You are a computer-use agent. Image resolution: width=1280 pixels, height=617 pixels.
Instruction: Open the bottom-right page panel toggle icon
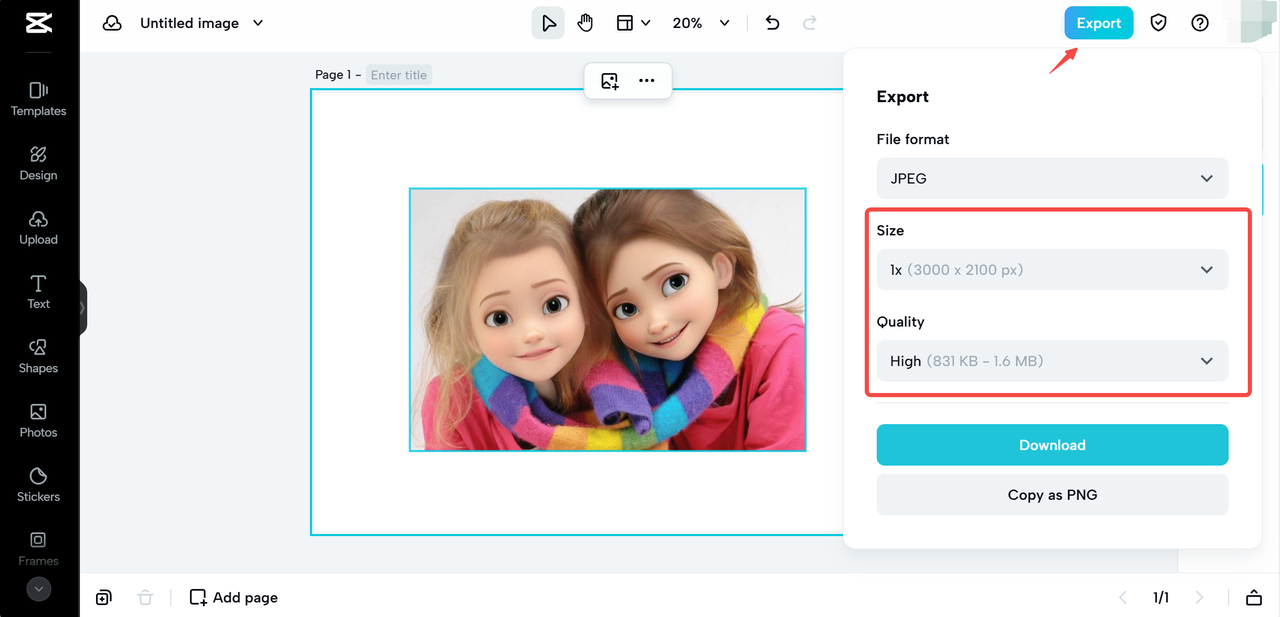(x=1253, y=597)
